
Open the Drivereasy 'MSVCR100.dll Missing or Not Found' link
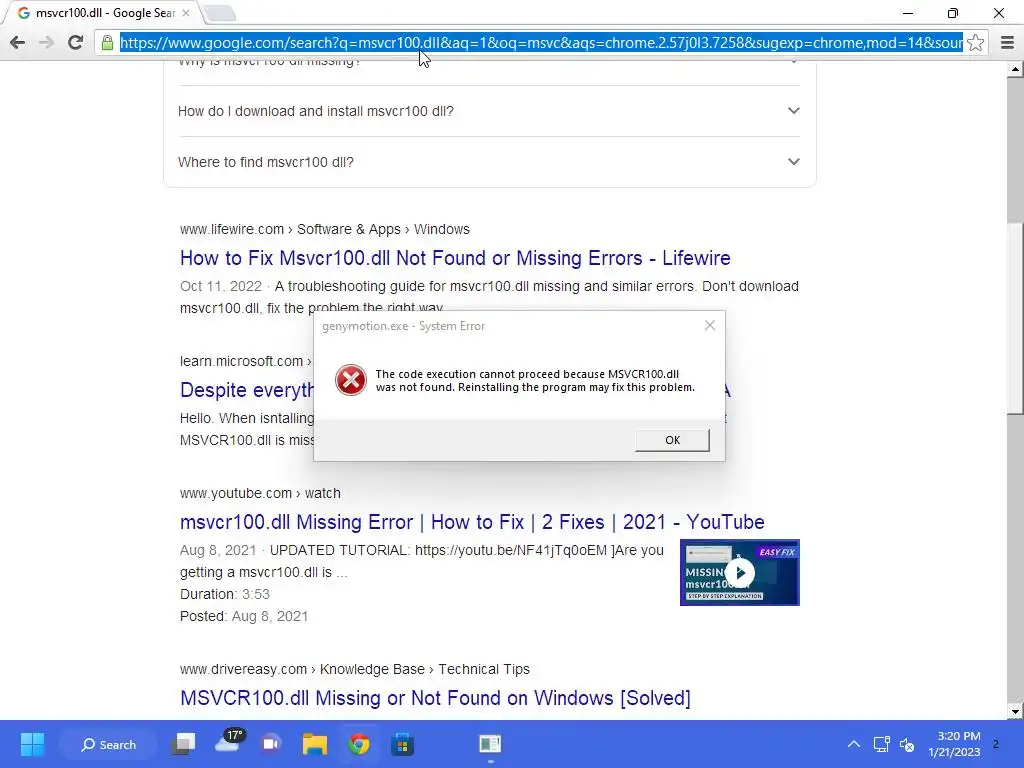tap(435, 698)
